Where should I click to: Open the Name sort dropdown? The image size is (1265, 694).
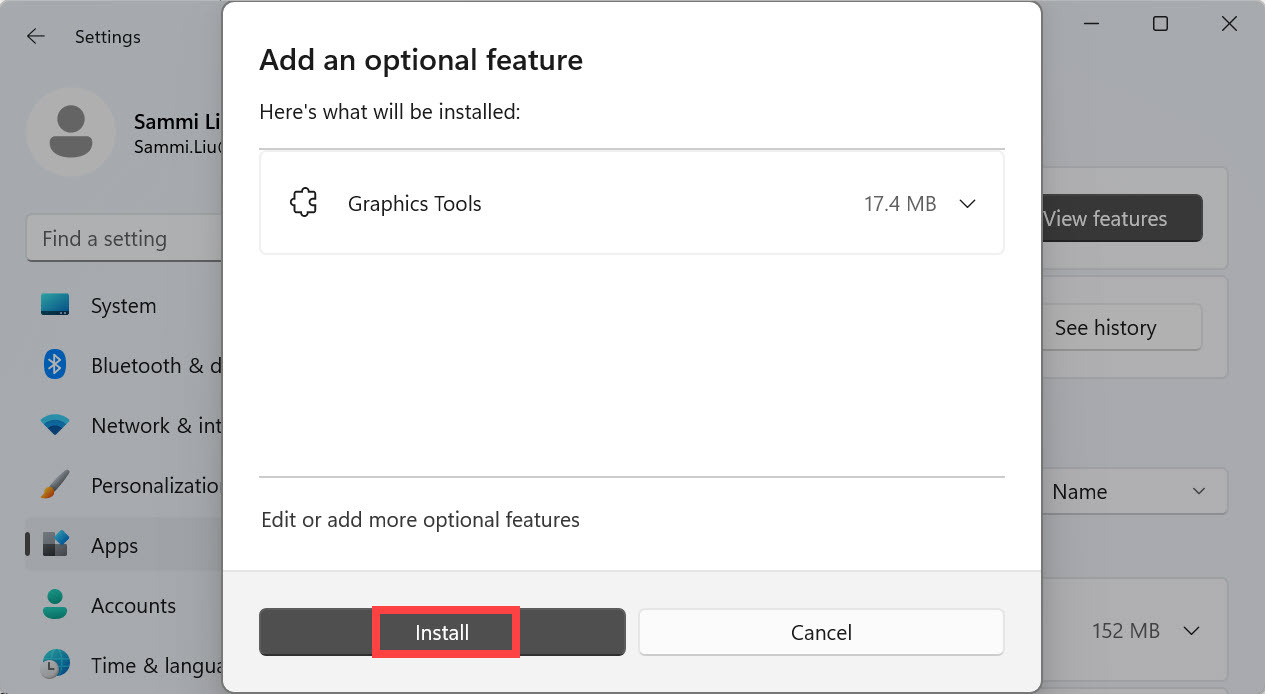pos(1130,492)
